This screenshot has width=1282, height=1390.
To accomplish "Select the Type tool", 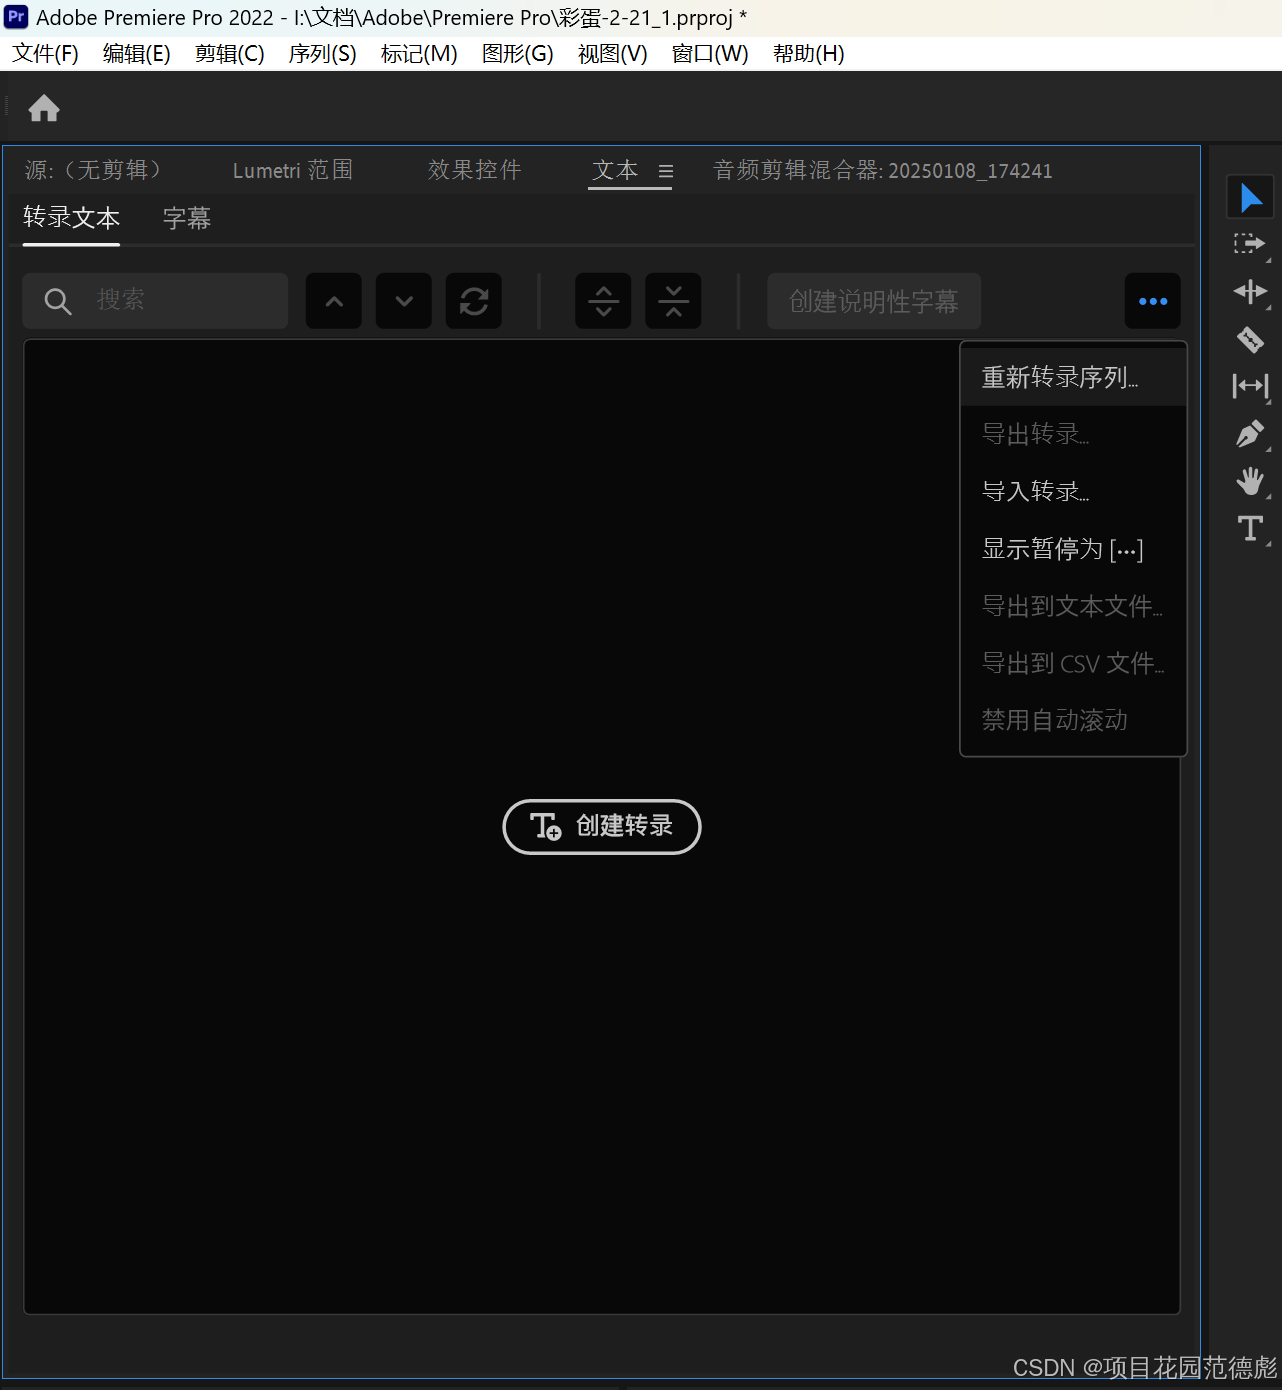I will coord(1250,528).
